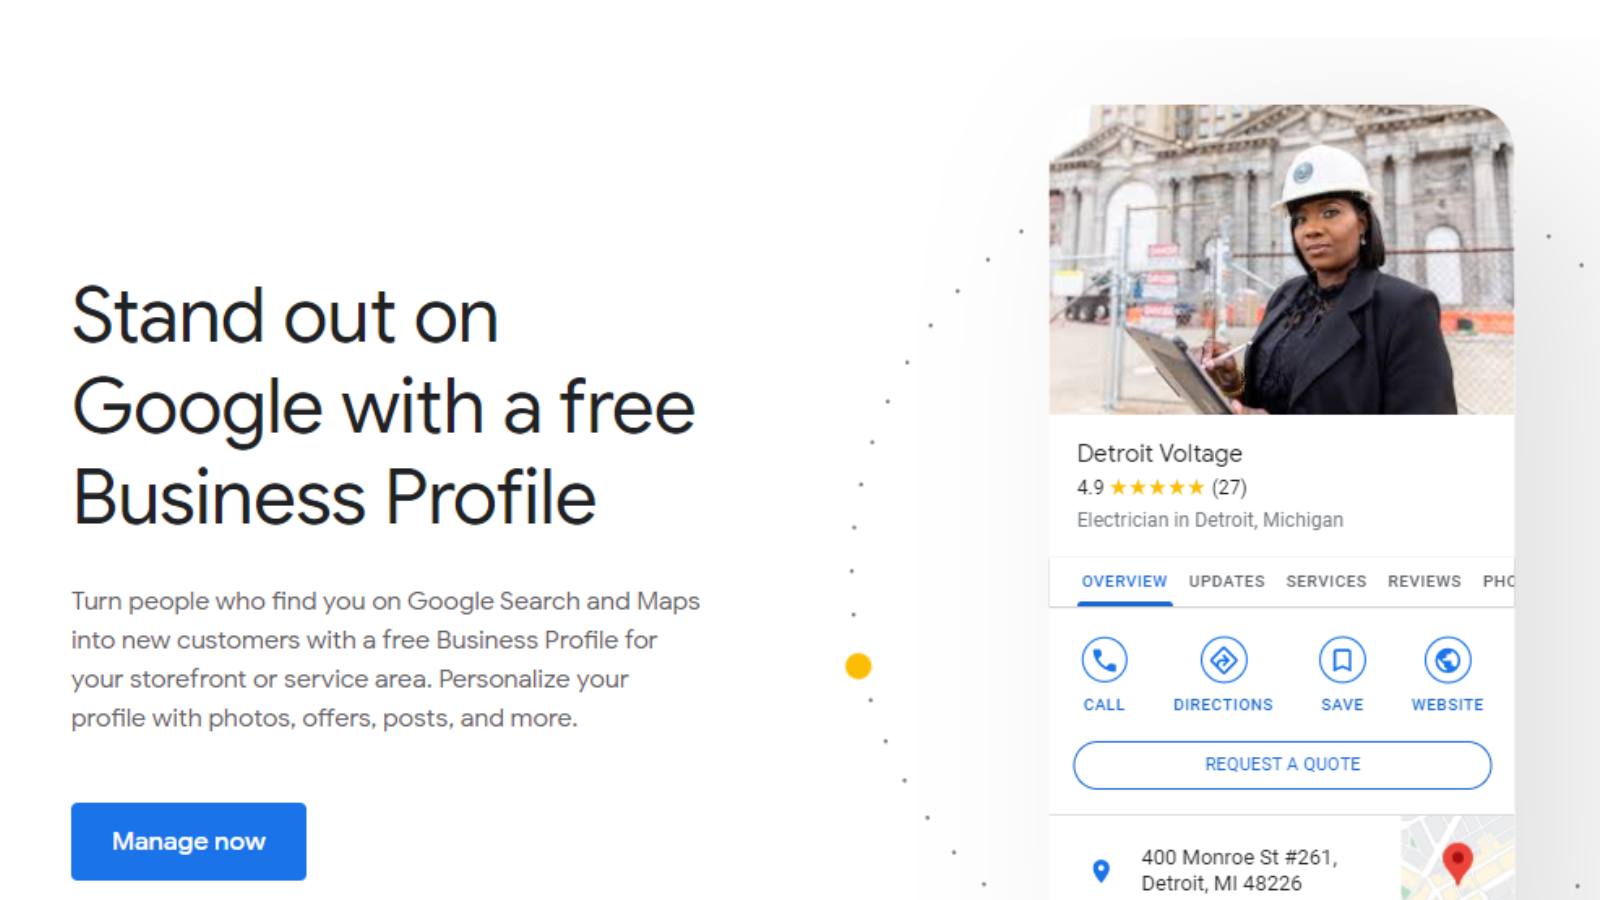The image size is (1600, 900).
Task: Click the Detroit Voltage business name
Action: click(x=1159, y=453)
